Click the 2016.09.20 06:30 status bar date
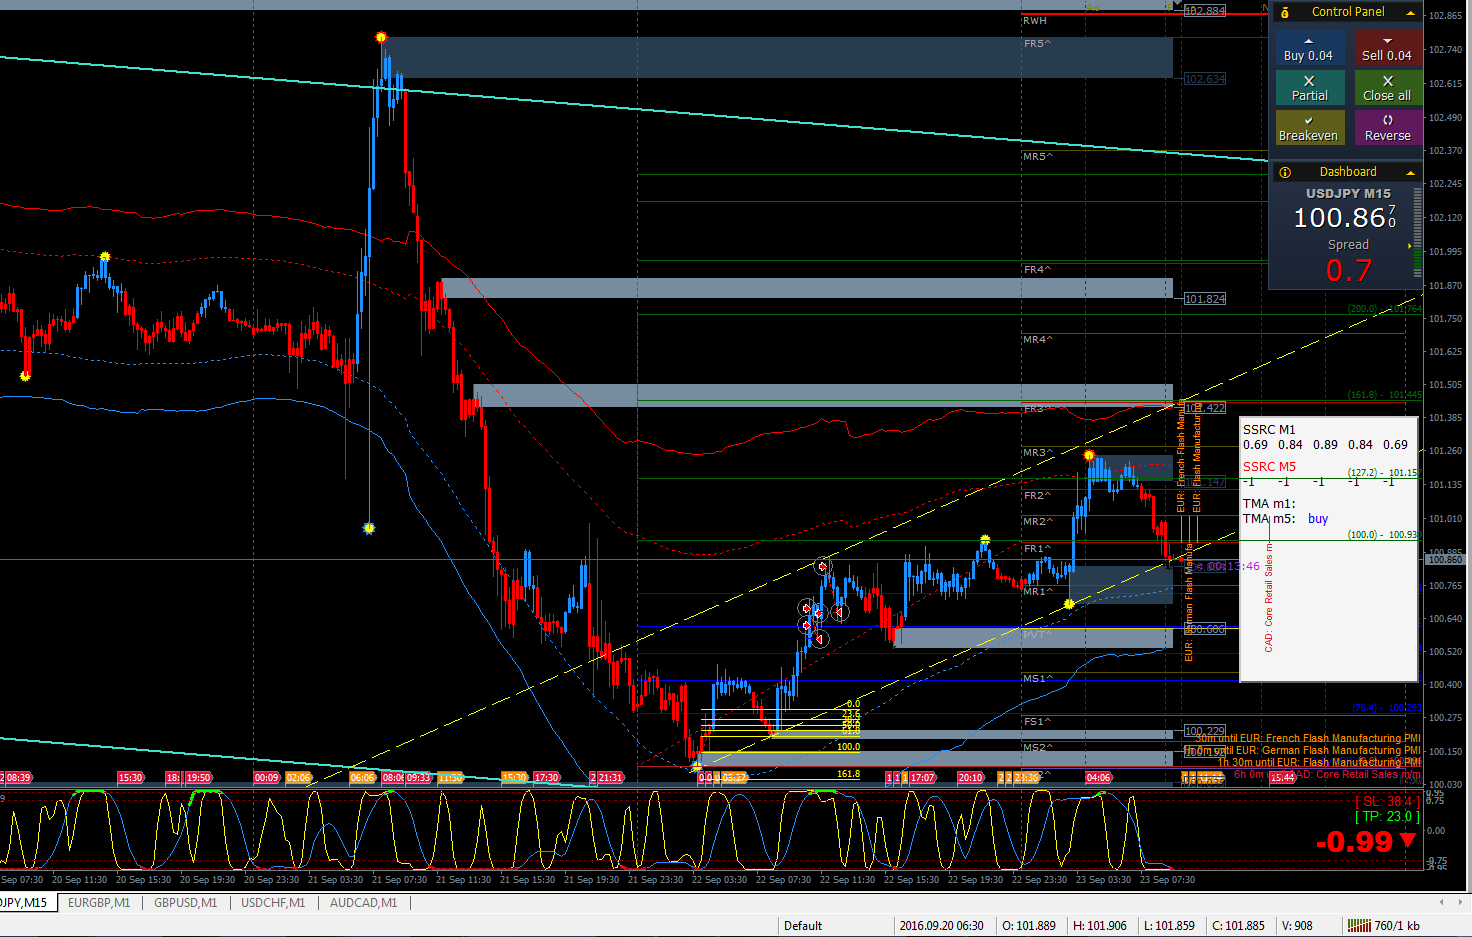Viewport: 1472px width, 937px height. (x=941, y=925)
